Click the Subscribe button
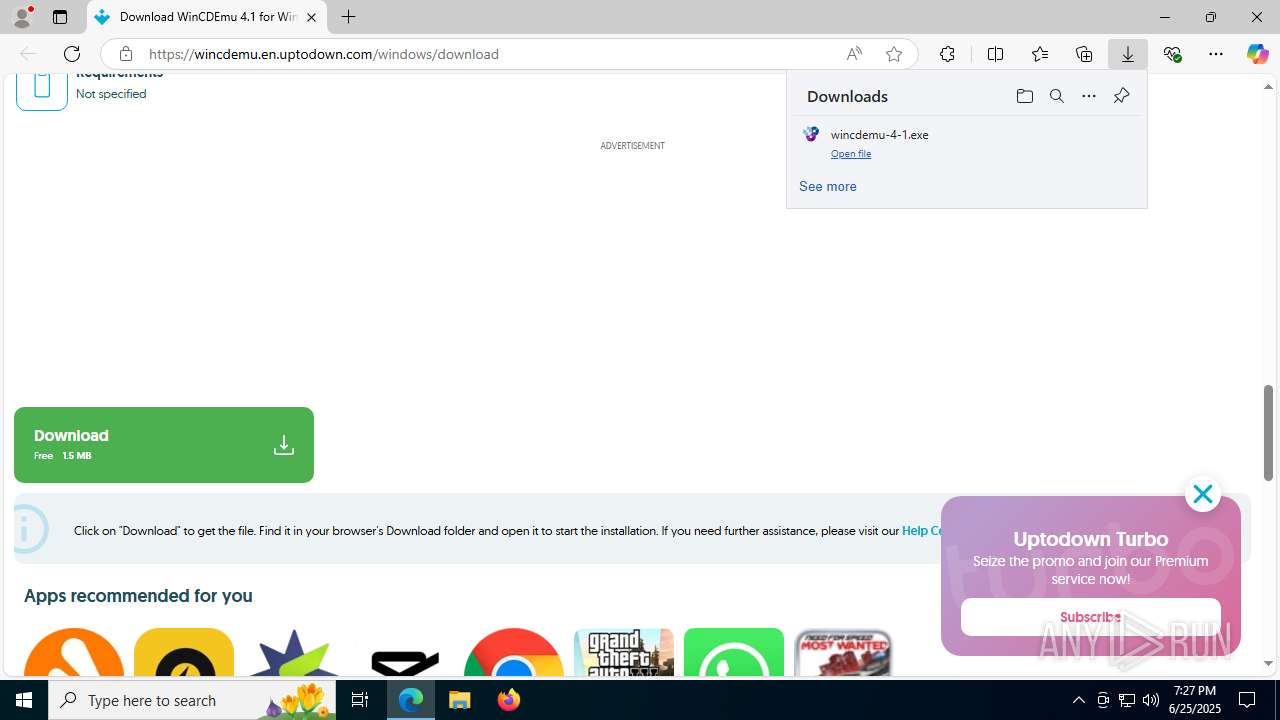Image resolution: width=1280 pixels, height=720 pixels. click(x=1091, y=617)
